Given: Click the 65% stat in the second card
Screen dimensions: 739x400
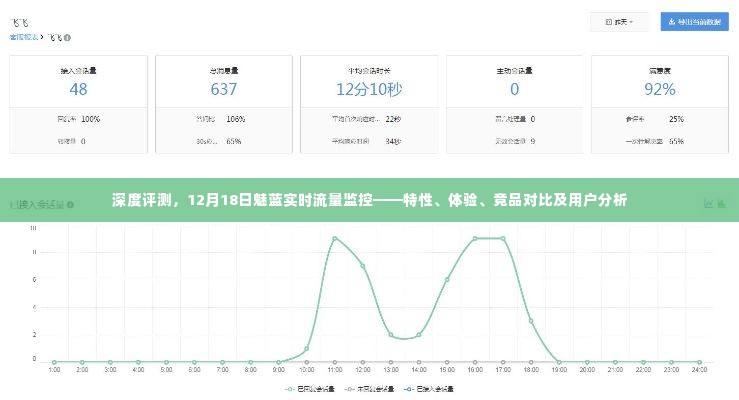Looking at the screenshot, I should point(234,141).
